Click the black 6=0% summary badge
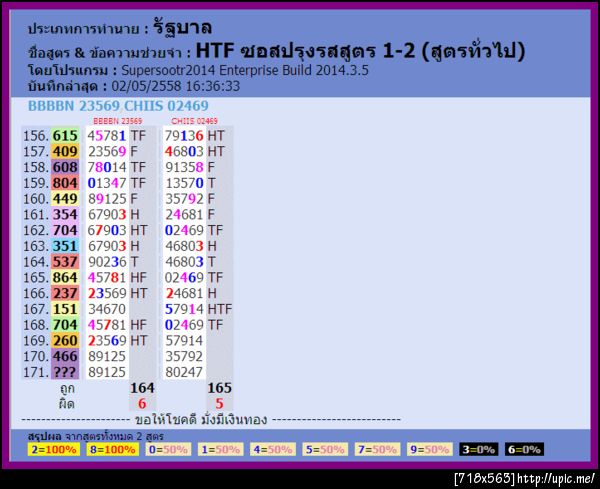 (524, 450)
